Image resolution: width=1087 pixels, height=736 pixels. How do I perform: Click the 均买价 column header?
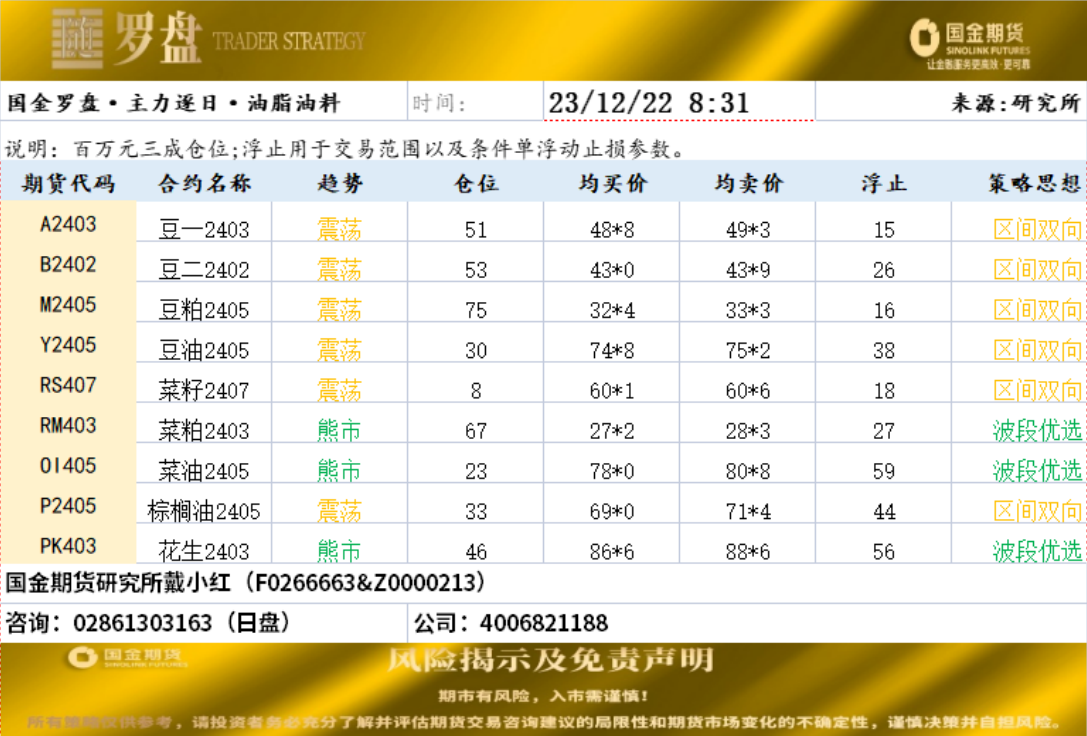click(x=612, y=184)
